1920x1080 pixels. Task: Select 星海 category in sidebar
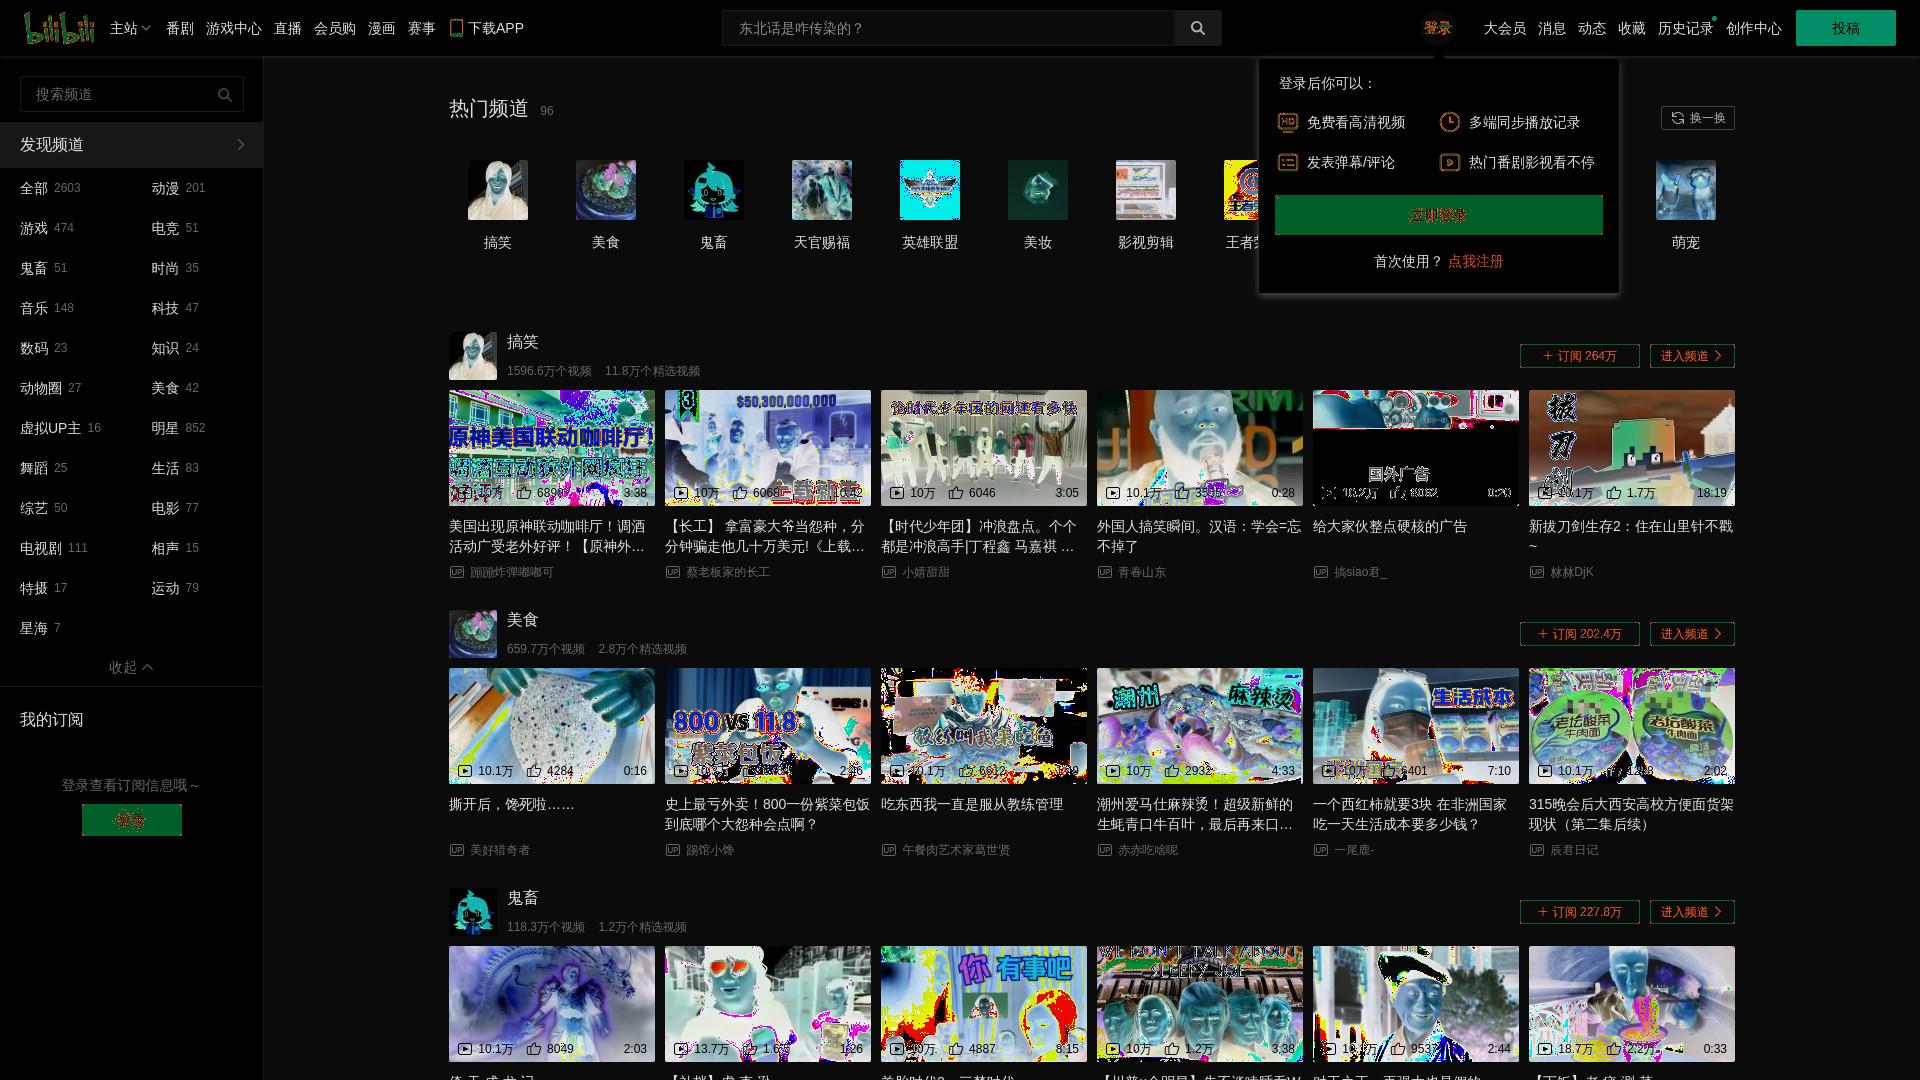coord(40,628)
